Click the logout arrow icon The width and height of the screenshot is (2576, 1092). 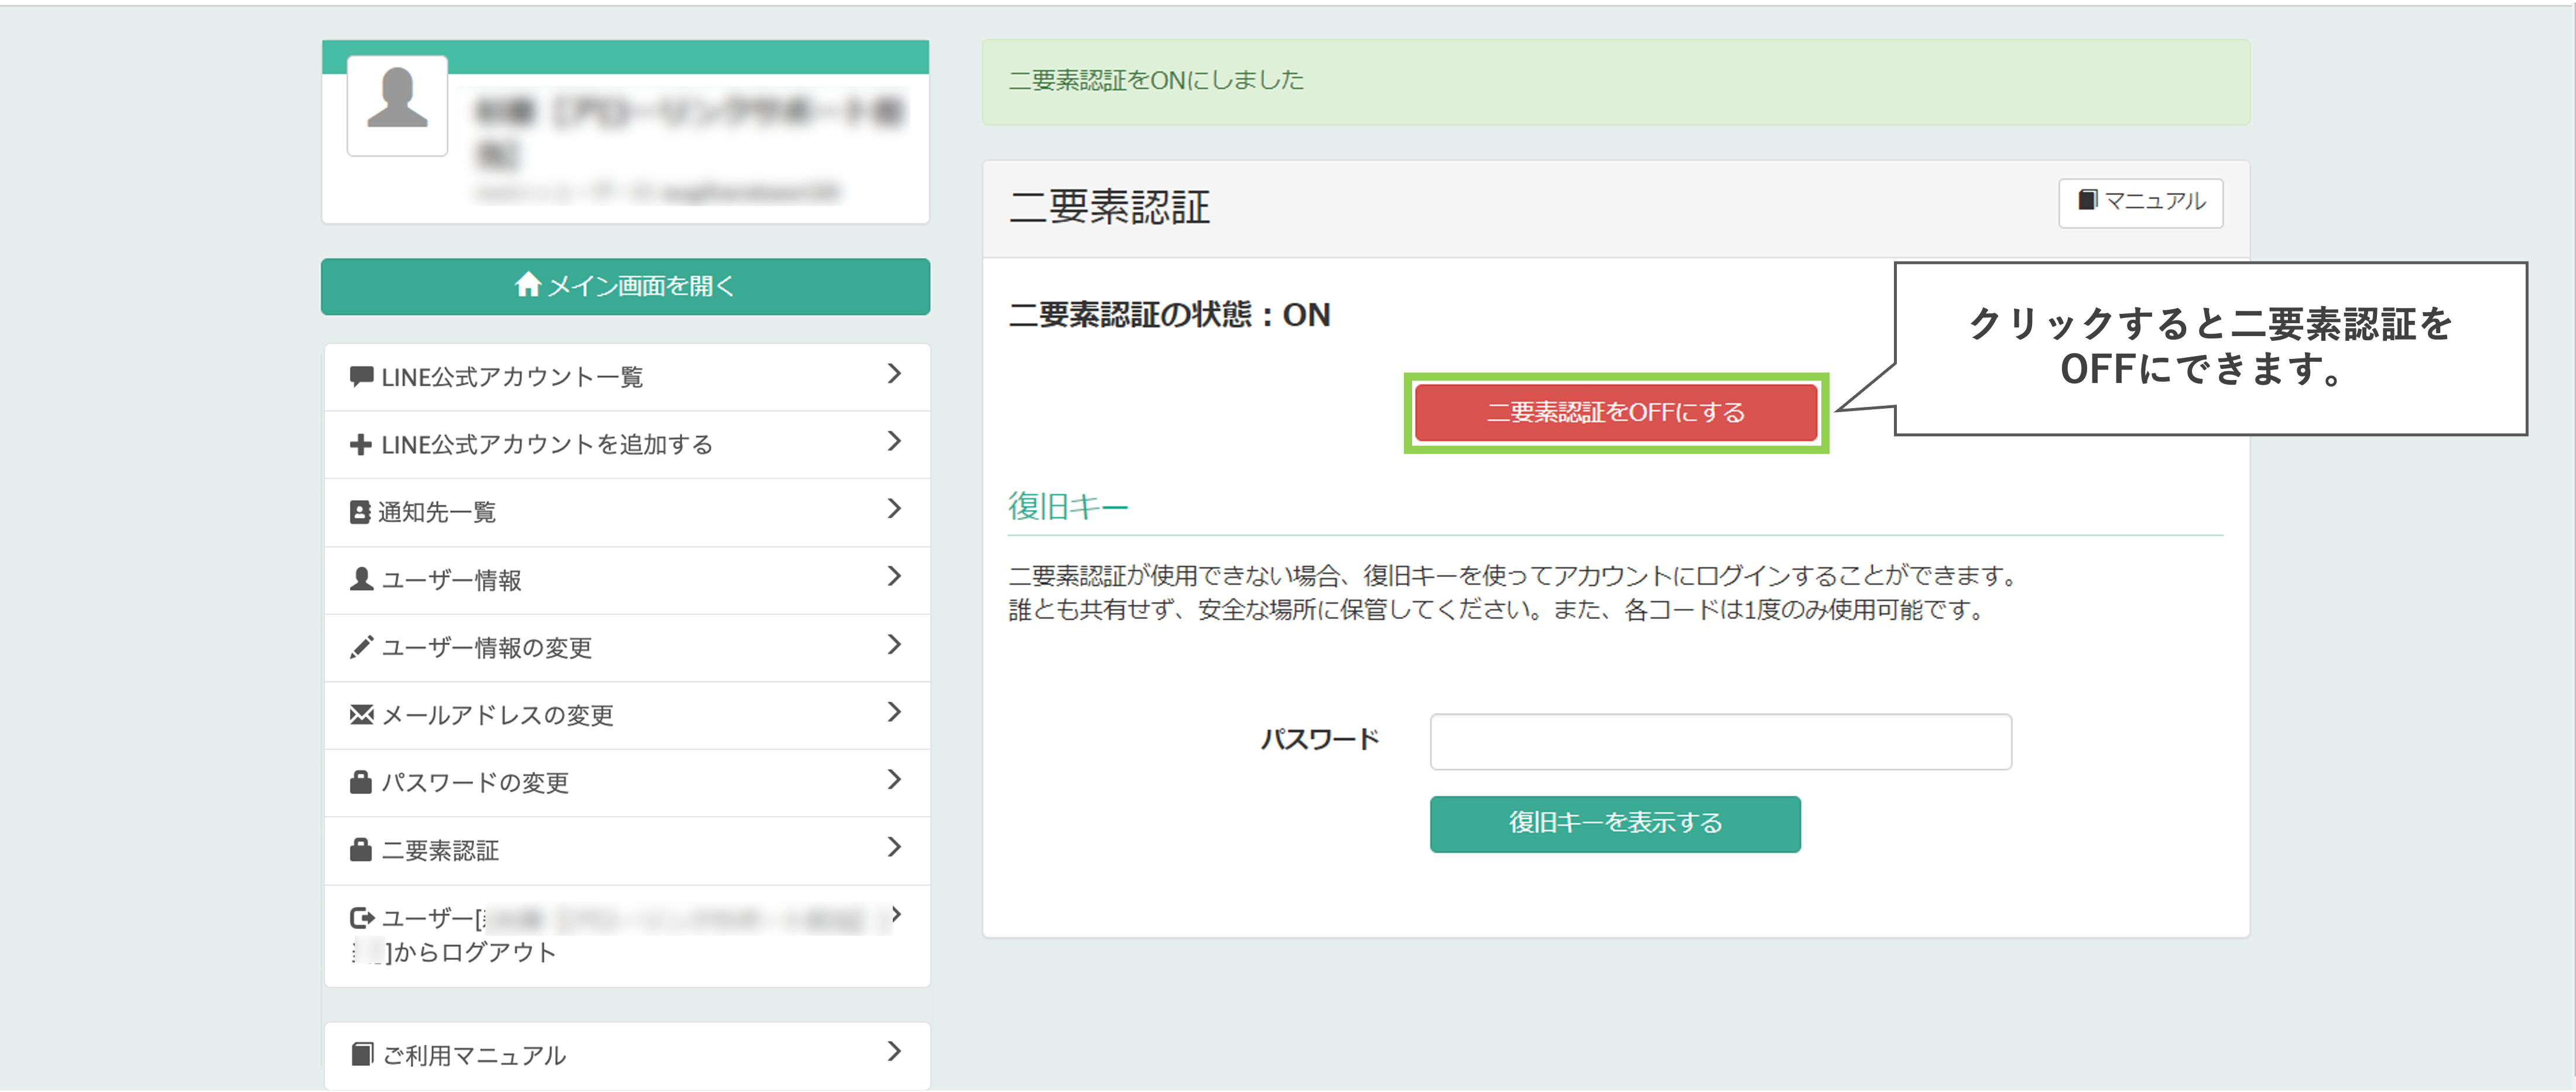point(362,918)
